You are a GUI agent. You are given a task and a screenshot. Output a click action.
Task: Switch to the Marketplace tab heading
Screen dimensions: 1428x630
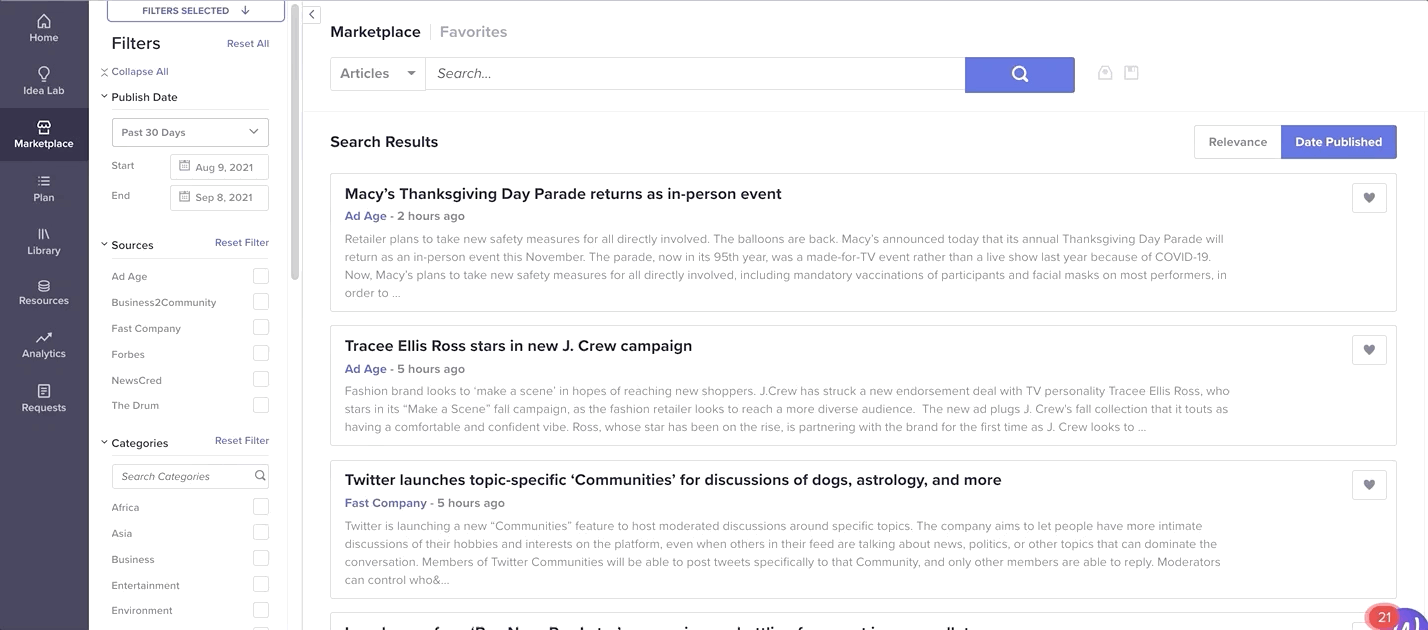375,32
